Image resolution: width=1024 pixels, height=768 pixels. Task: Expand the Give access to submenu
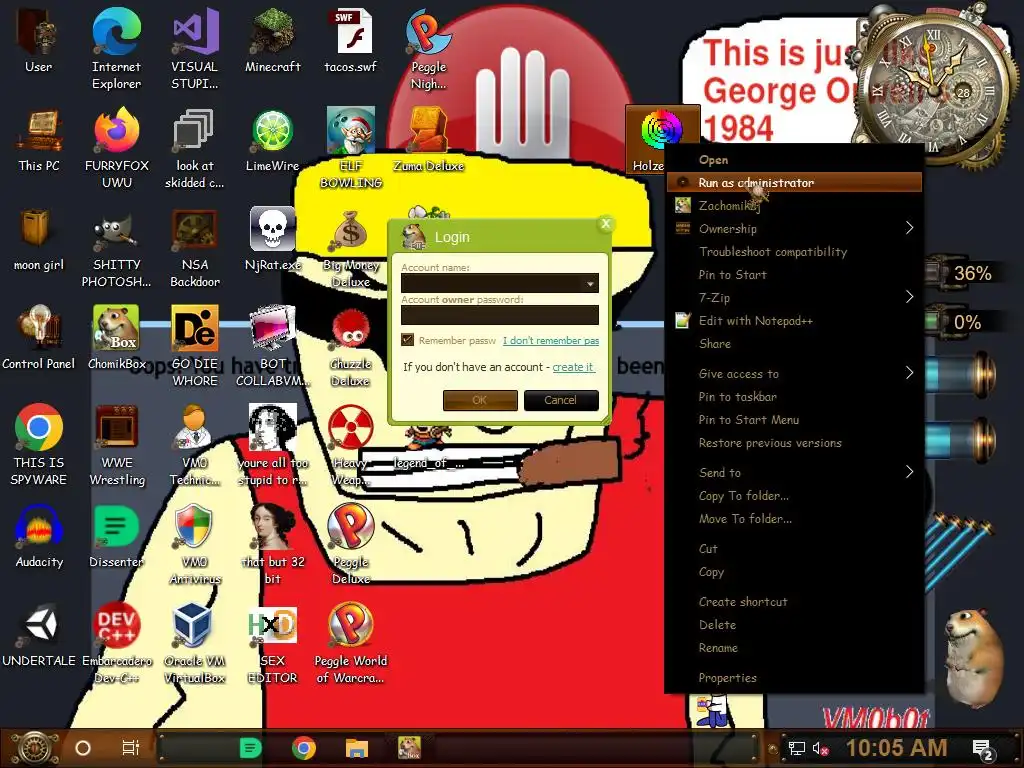pos(794,373)
